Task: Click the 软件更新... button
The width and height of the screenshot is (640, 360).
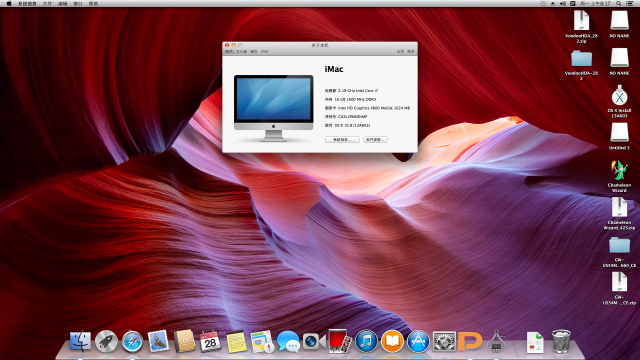Action: 375,140
